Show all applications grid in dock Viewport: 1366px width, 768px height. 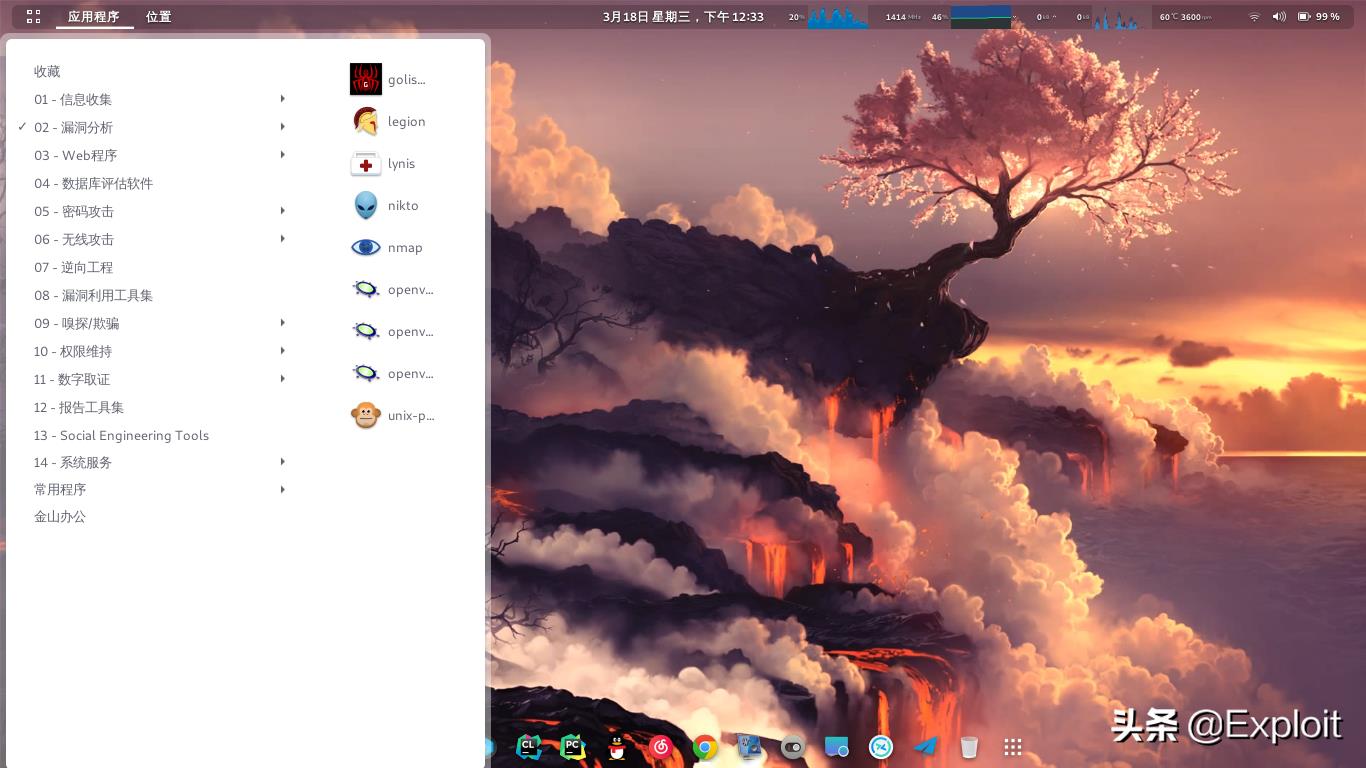click(1012, 747)
